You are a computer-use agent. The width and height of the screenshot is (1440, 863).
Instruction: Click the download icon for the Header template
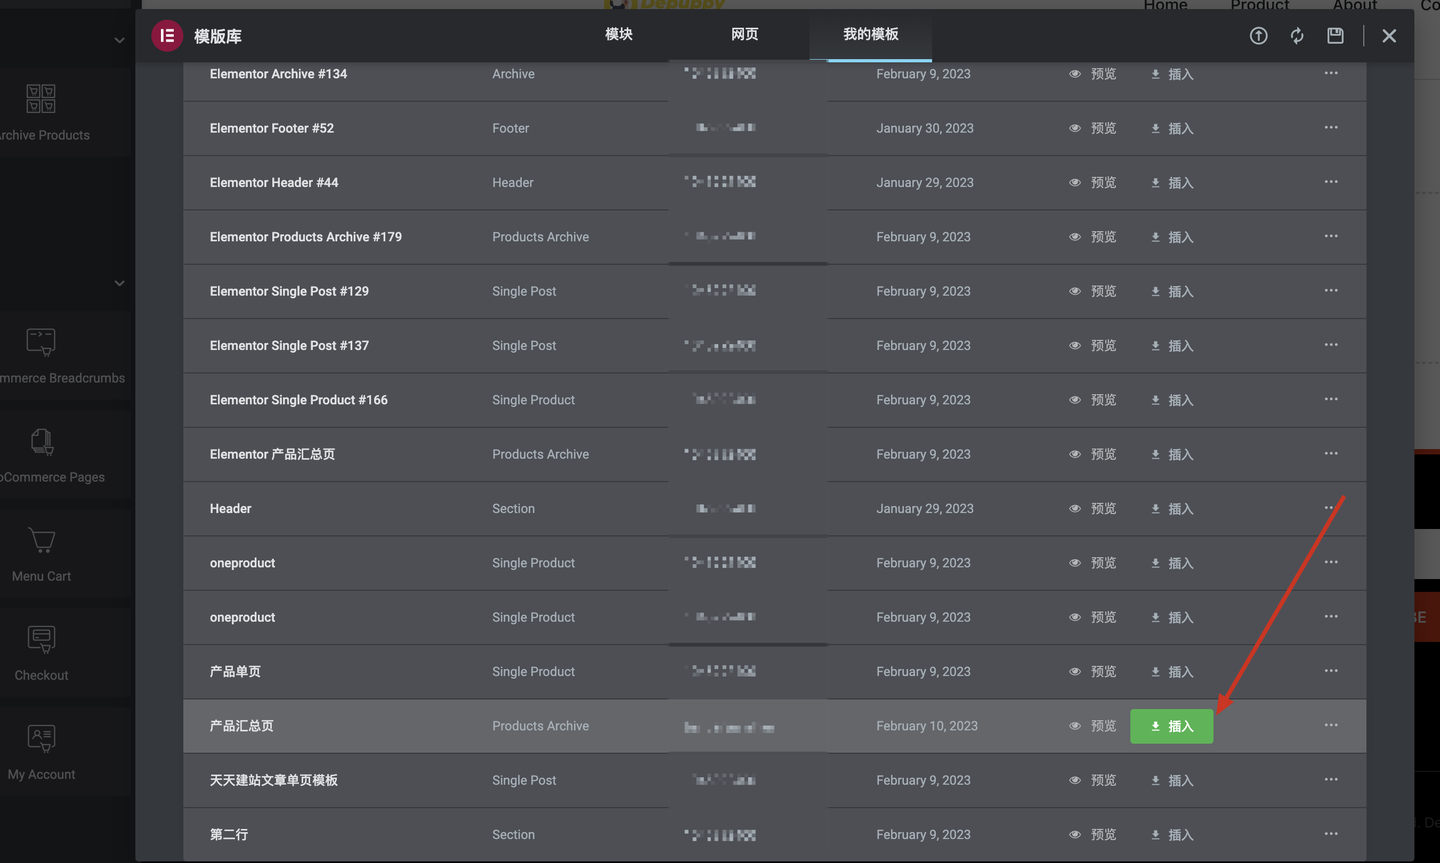(x=1155, y=509)
